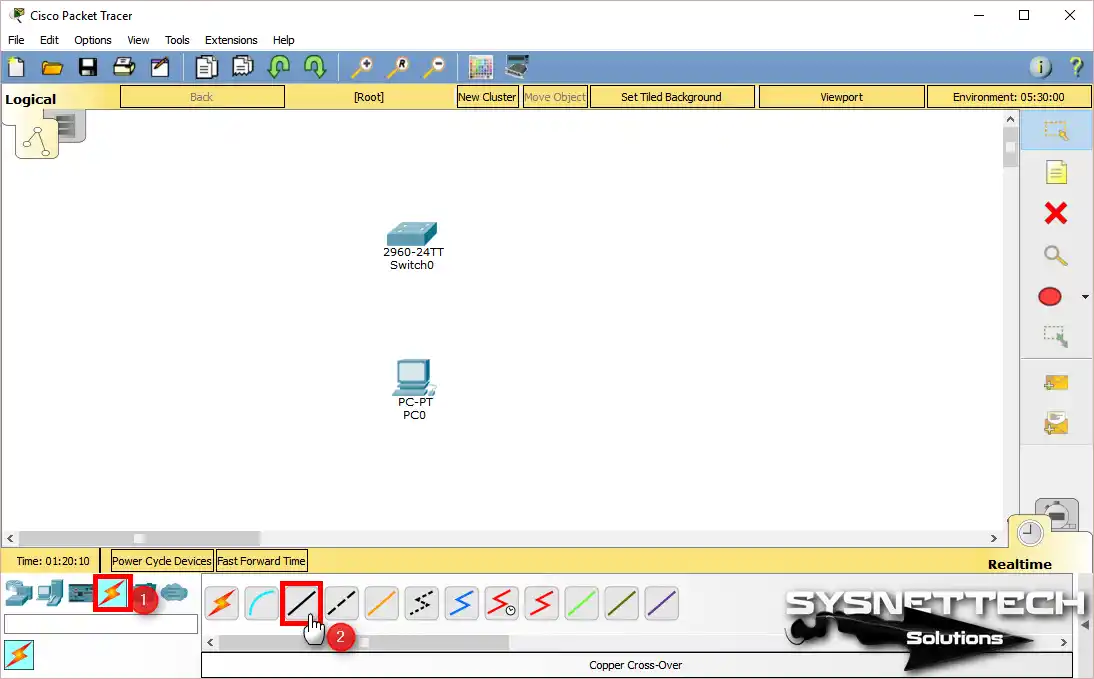The width and height of the screenshot is (1094, 679).
Task: Select Automatically Choose Connection Type lightning icon
Action: (222, 603)
